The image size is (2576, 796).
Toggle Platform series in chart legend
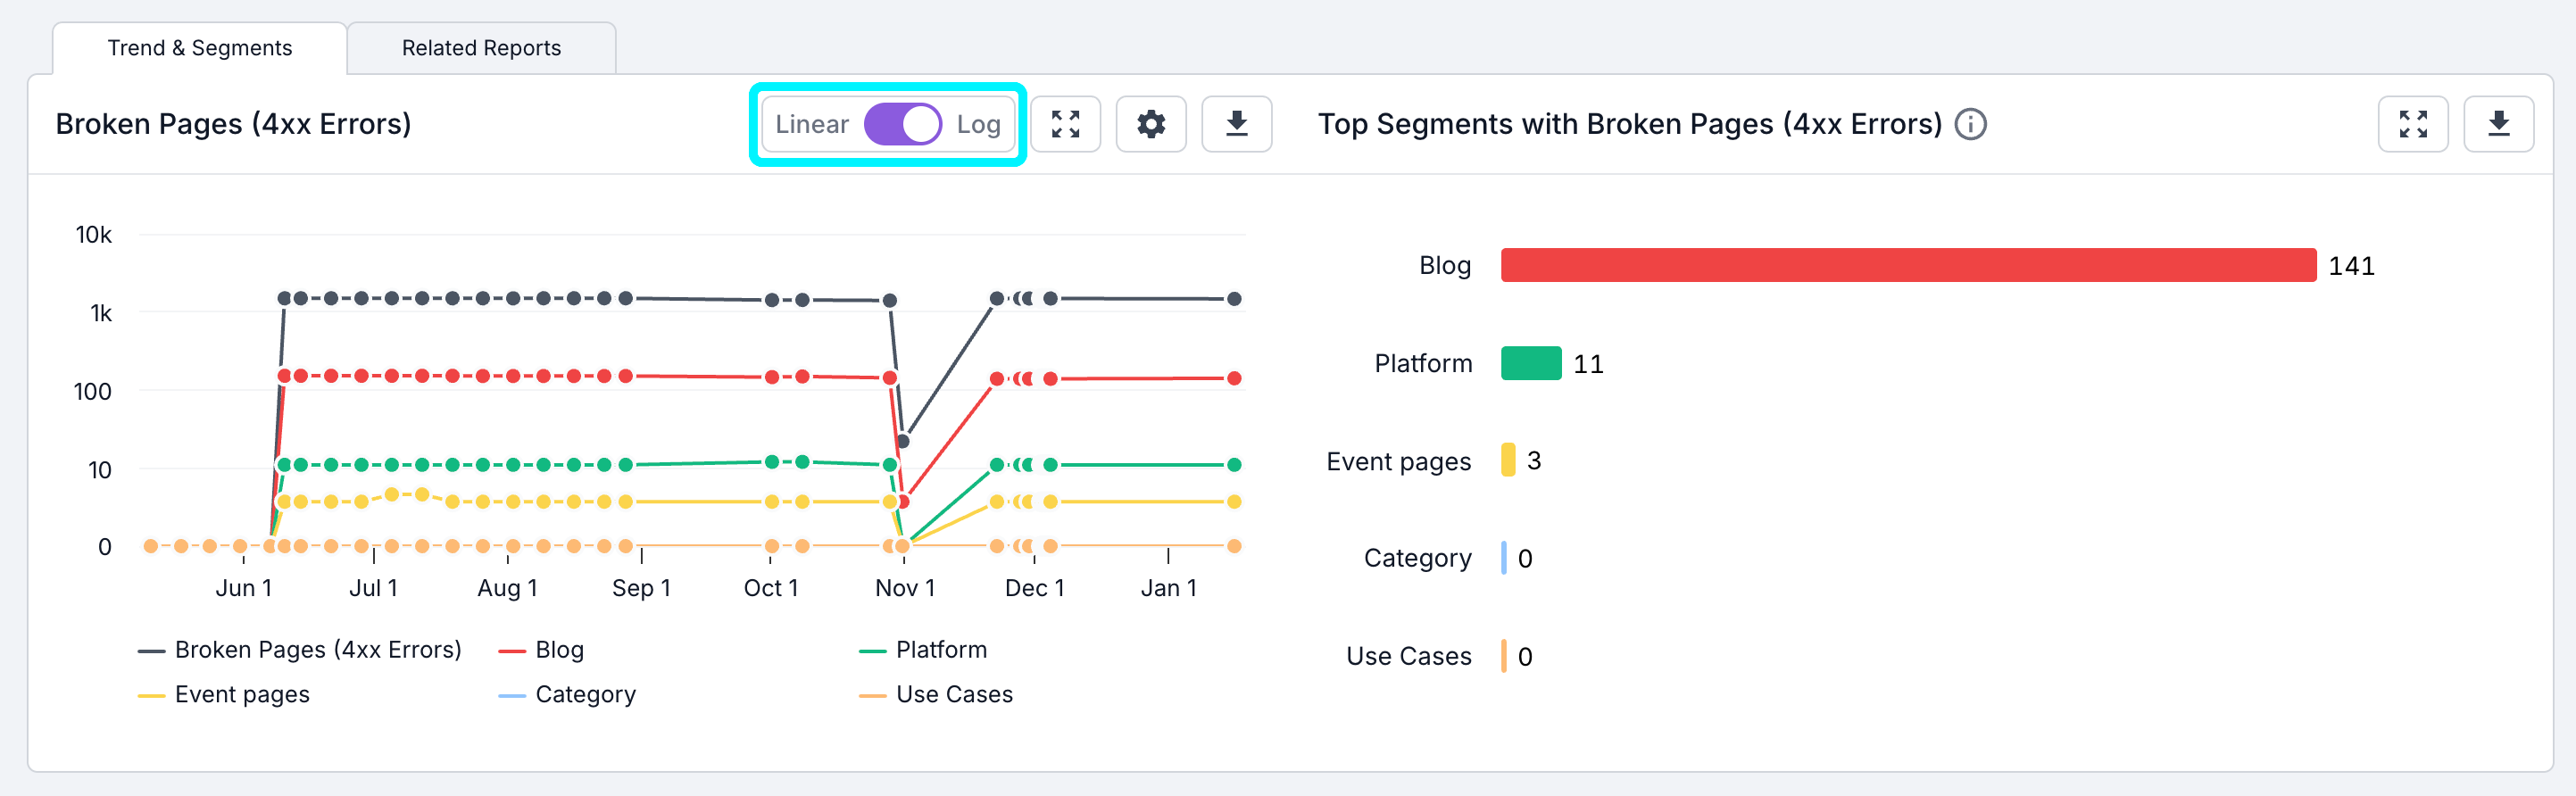pyautogui.click(x=940, y=650)
